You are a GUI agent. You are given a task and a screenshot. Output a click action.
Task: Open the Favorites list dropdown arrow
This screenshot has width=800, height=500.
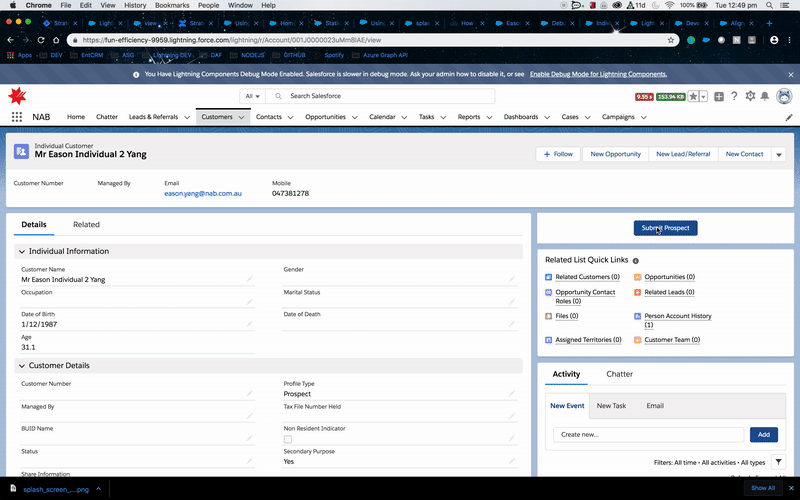point(704,96)
